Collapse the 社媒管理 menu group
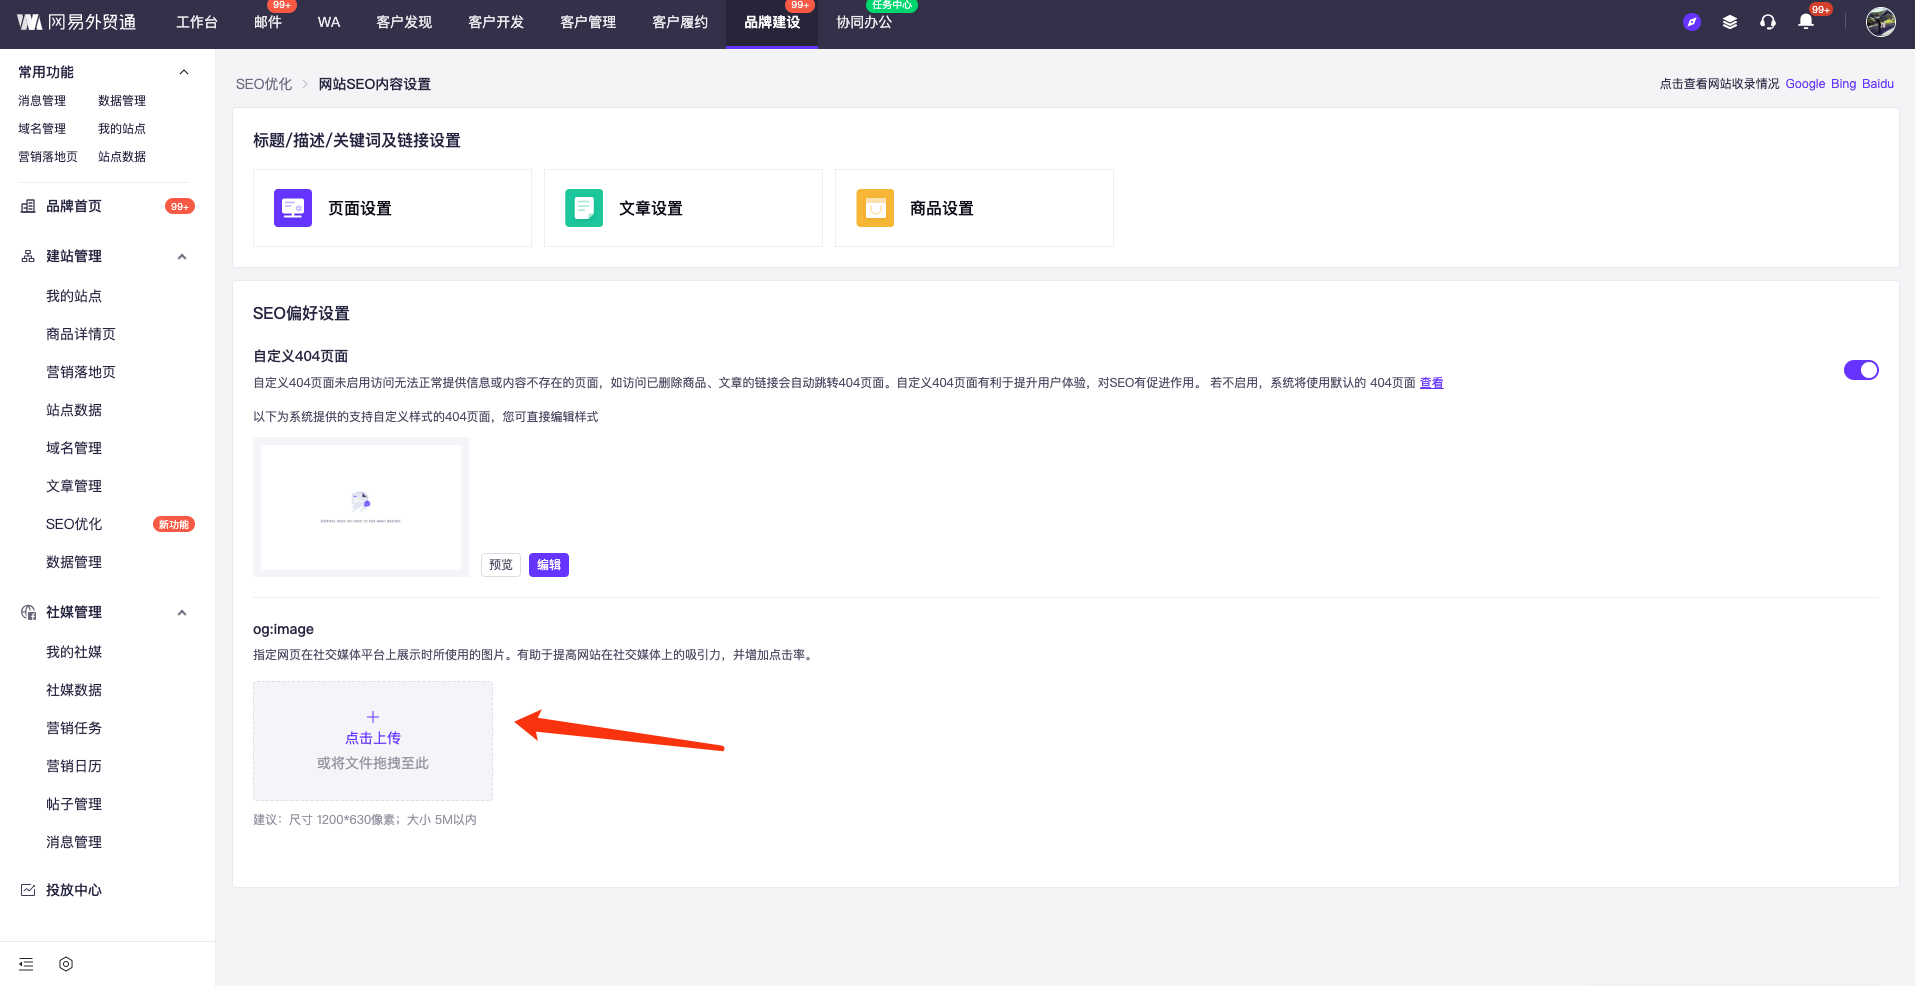Image resolution: width=1915 pixels, height=986 pixels. coord(182,613)
